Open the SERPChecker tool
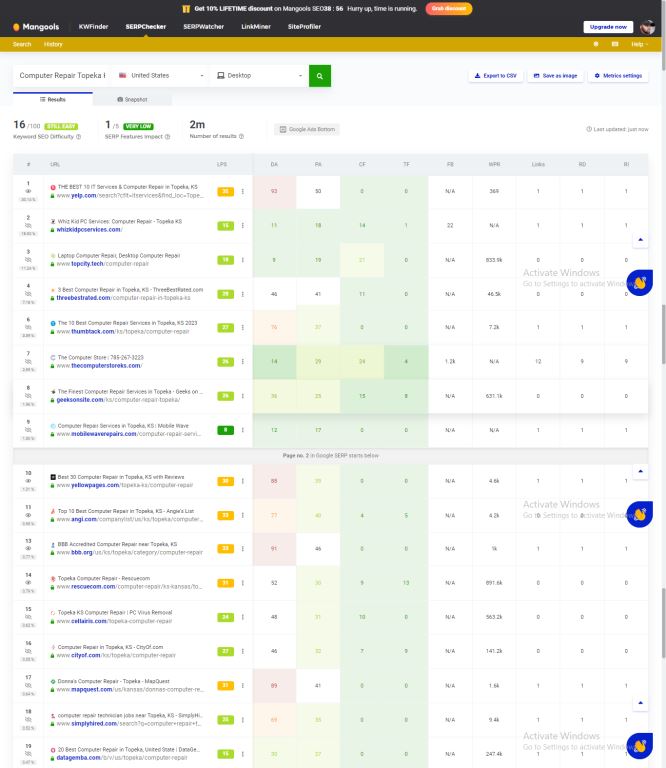This screenshot has height=768, width=666. (x=145, y=26)
